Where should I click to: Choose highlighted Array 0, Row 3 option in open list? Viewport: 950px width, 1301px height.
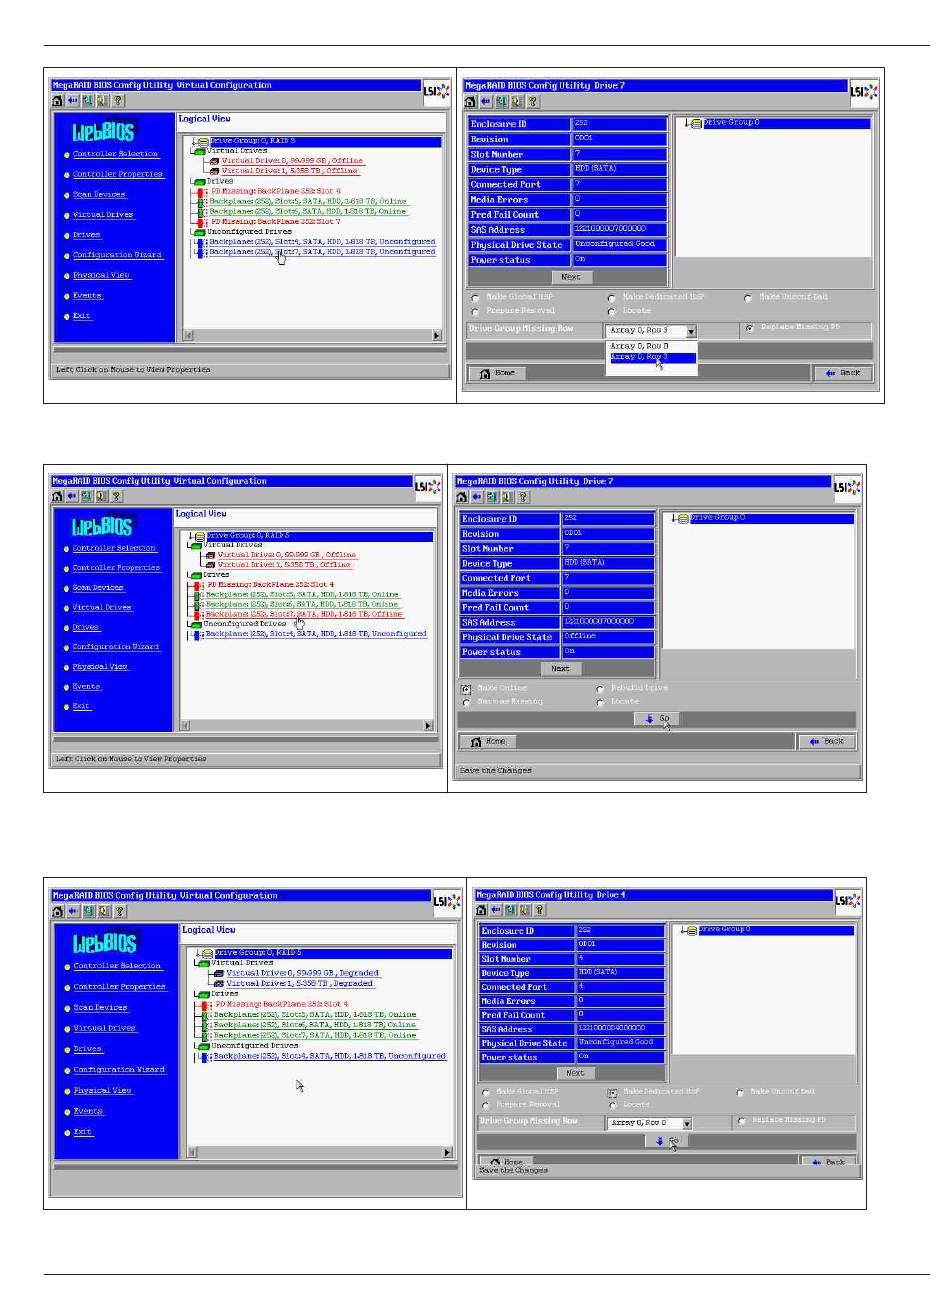[x=651, y=357]
